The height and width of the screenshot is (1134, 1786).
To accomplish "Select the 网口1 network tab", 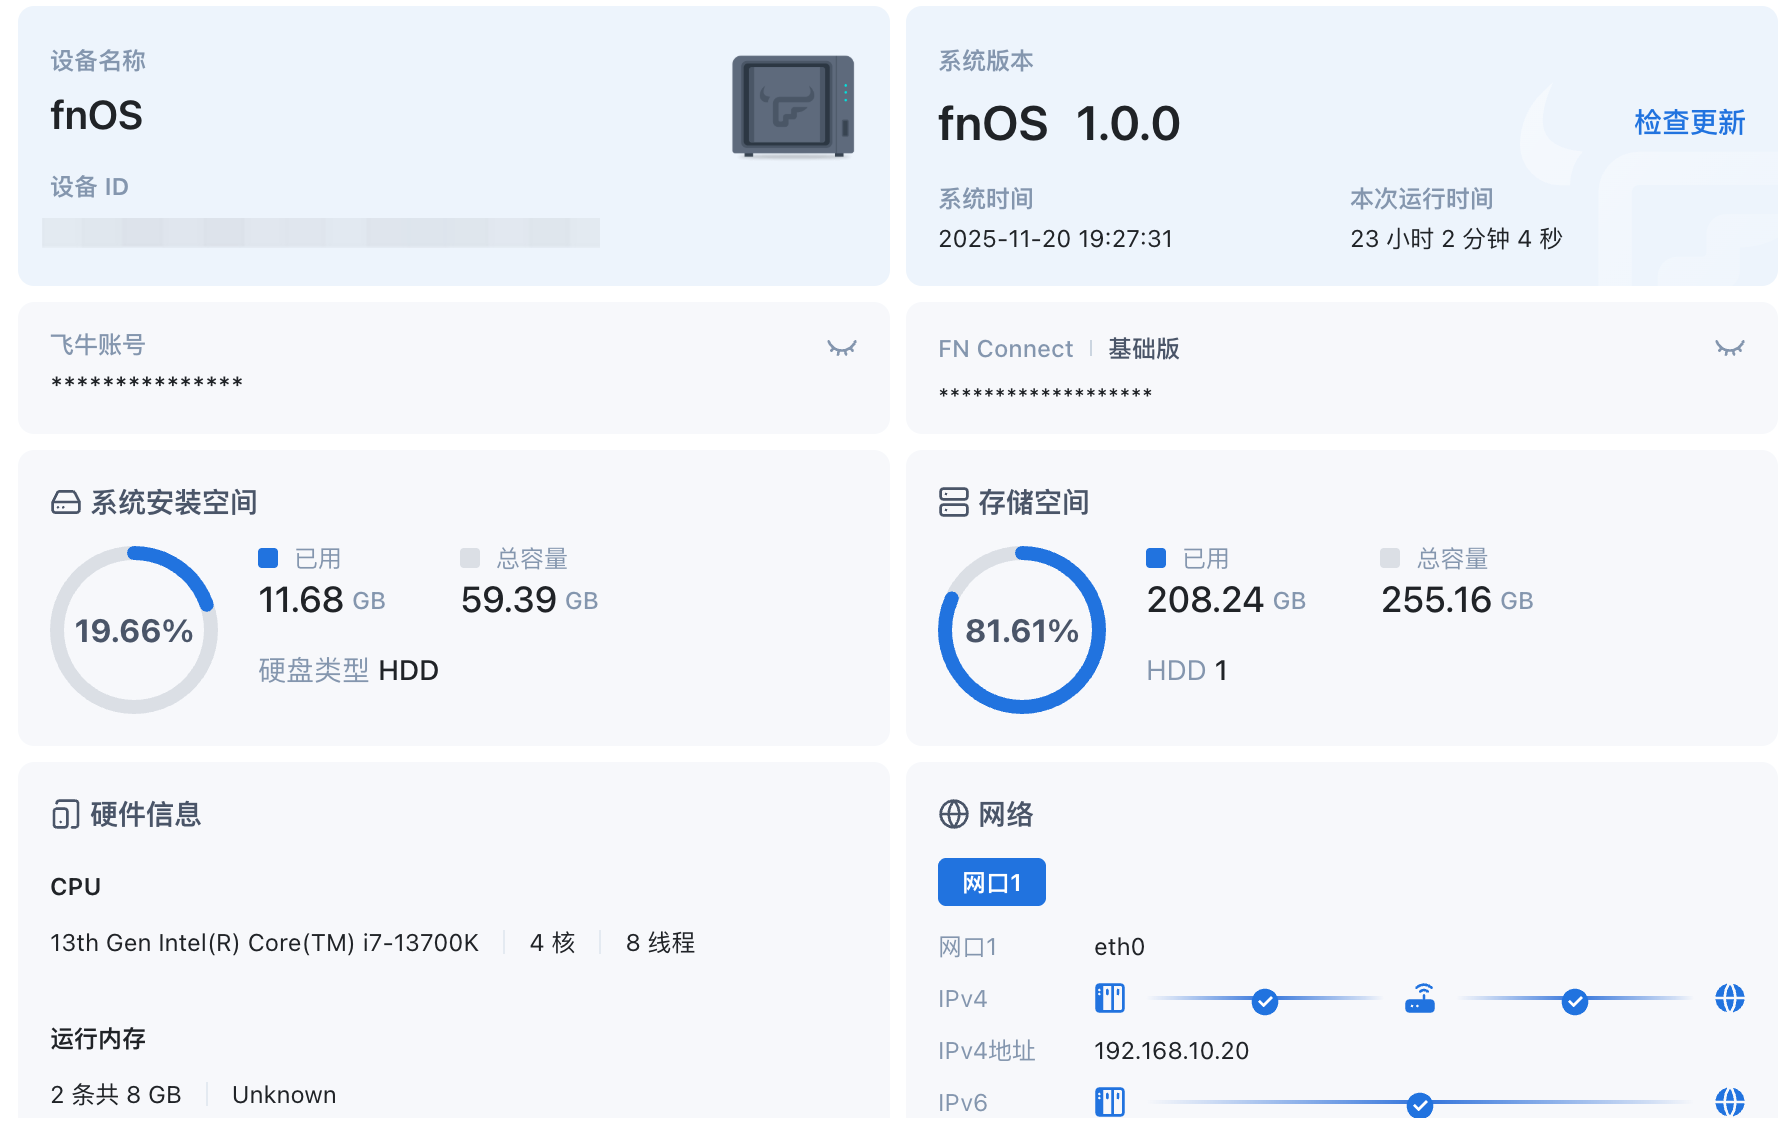I will click(991, 882).
